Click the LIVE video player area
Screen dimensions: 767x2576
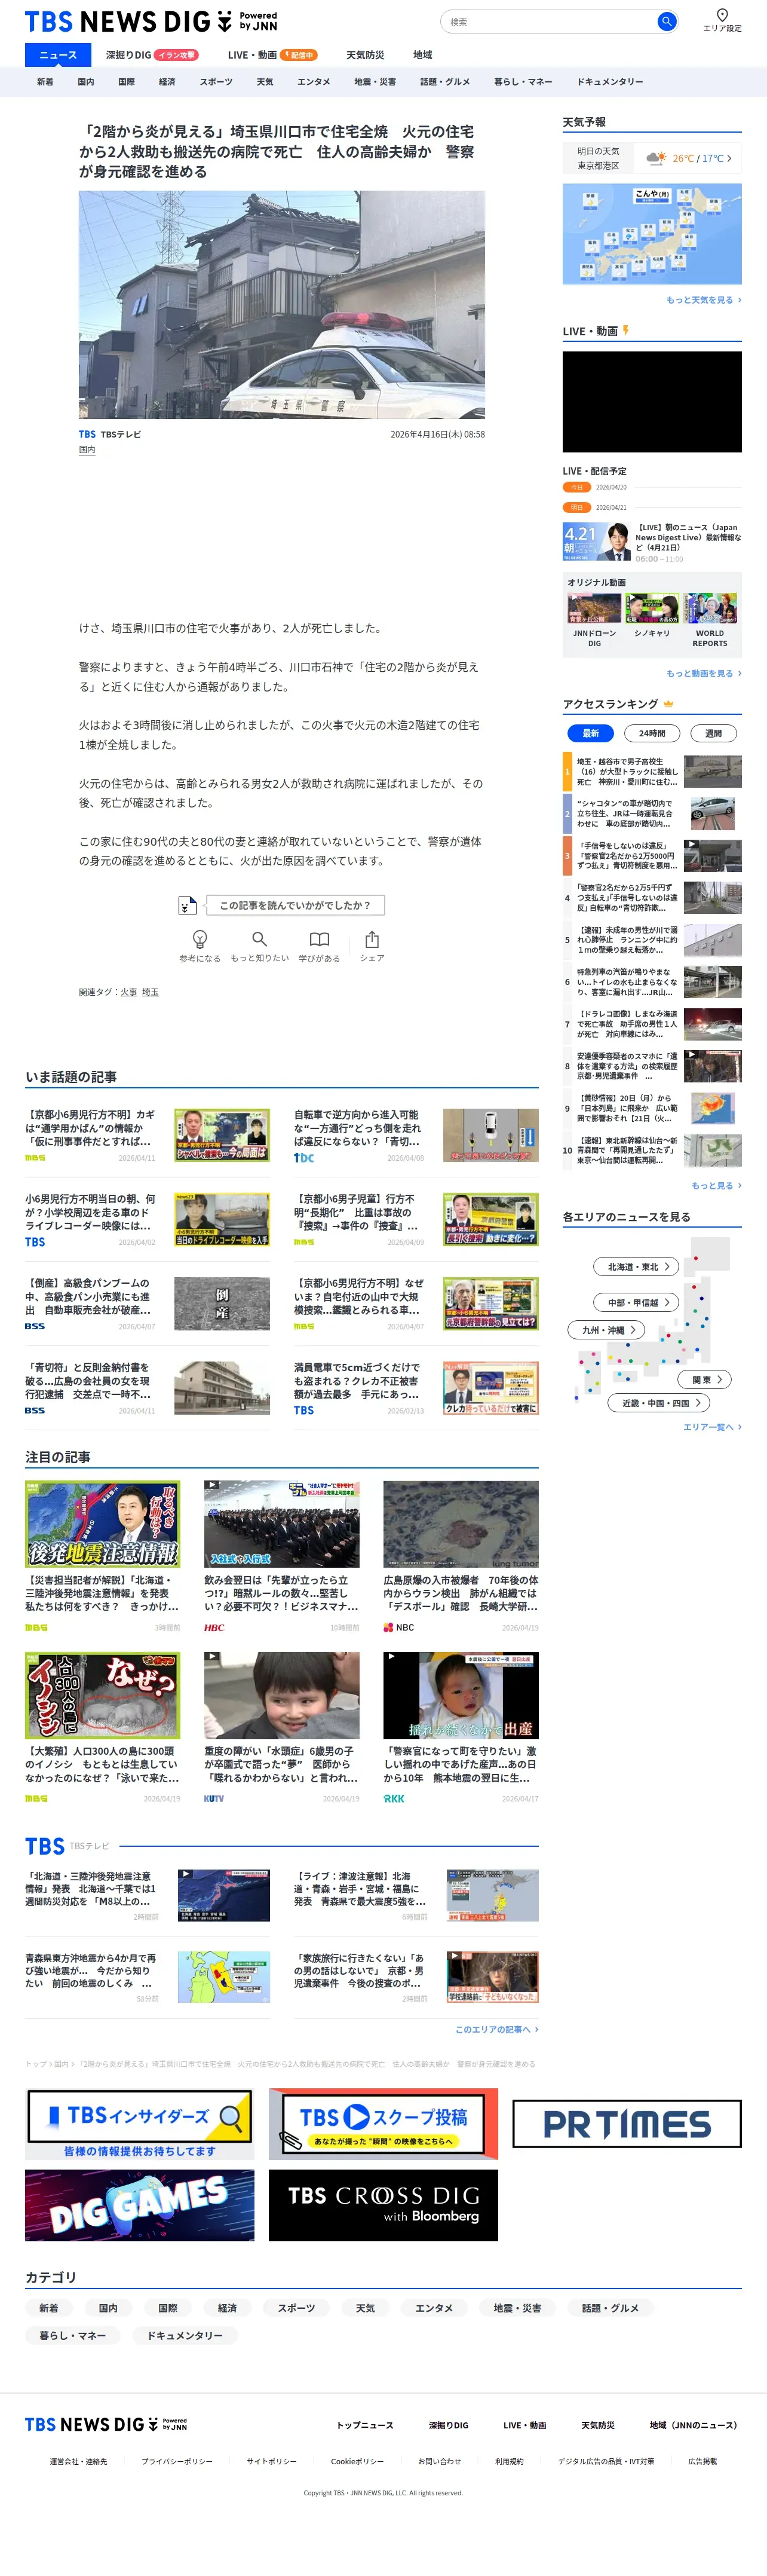point(652,401)
